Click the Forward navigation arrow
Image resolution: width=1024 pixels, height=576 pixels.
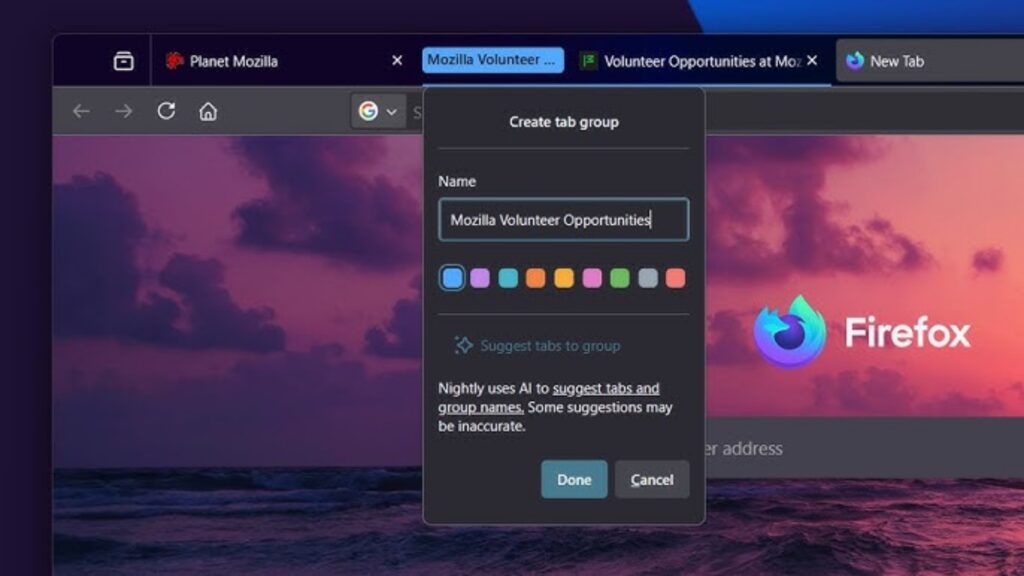[122, 111]
